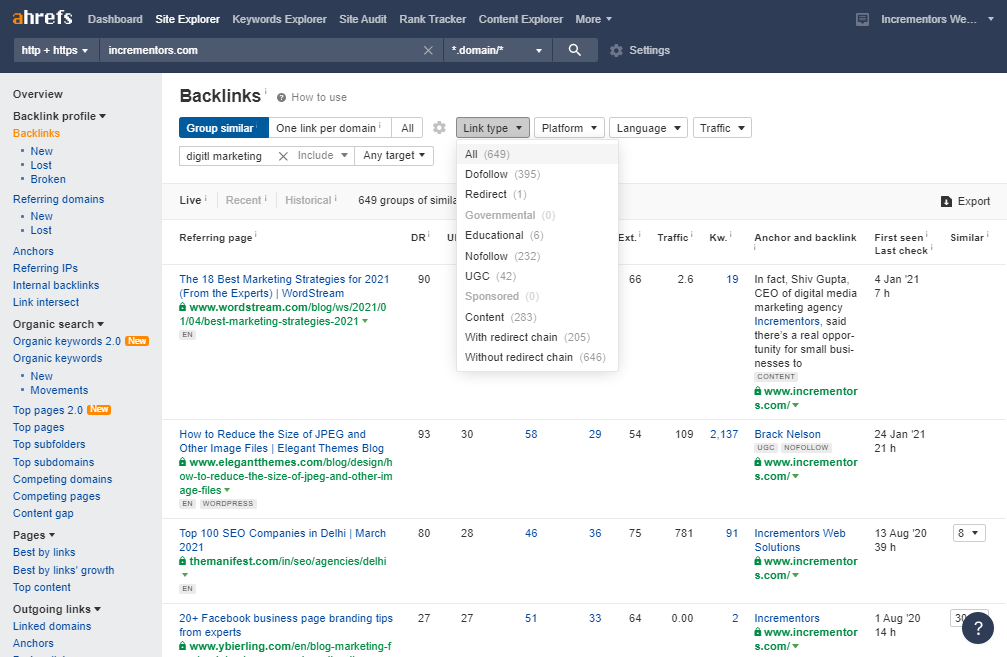The height and width of the screenshot is (657, 1007).
Task: Open Link intersect in sidebar
Action: 46,302
